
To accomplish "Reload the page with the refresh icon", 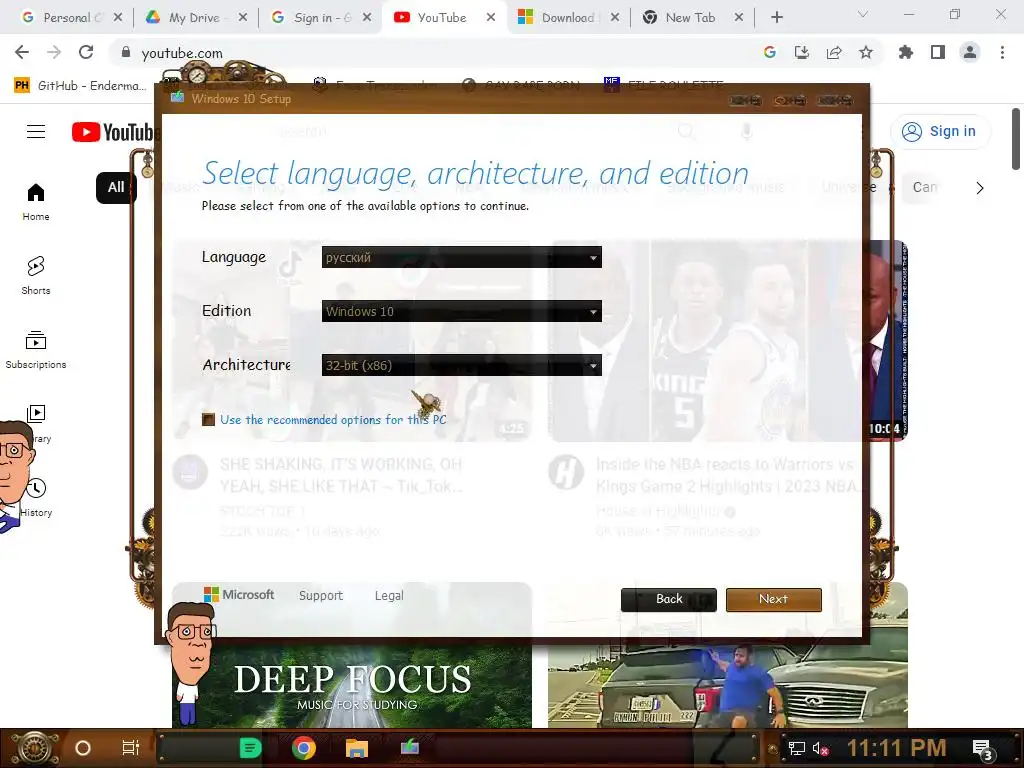I will pos(86,52).
